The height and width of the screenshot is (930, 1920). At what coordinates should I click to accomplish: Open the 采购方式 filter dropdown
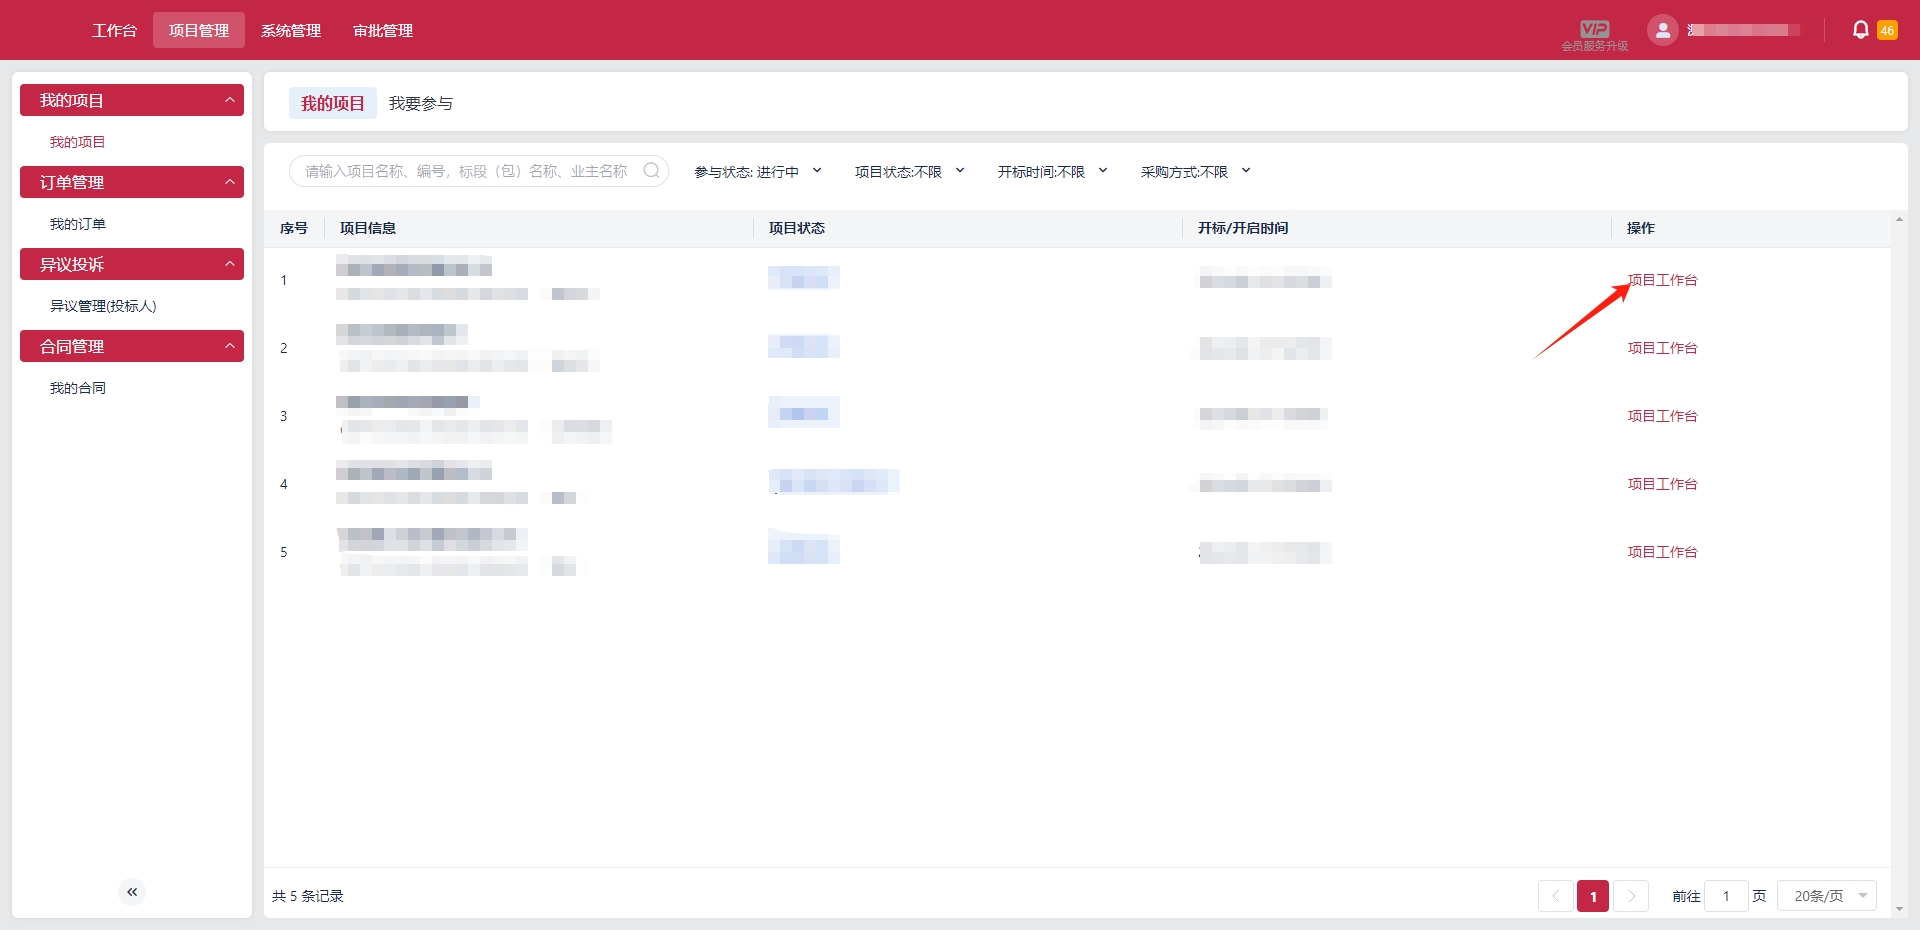click(x=1195, y=172)
